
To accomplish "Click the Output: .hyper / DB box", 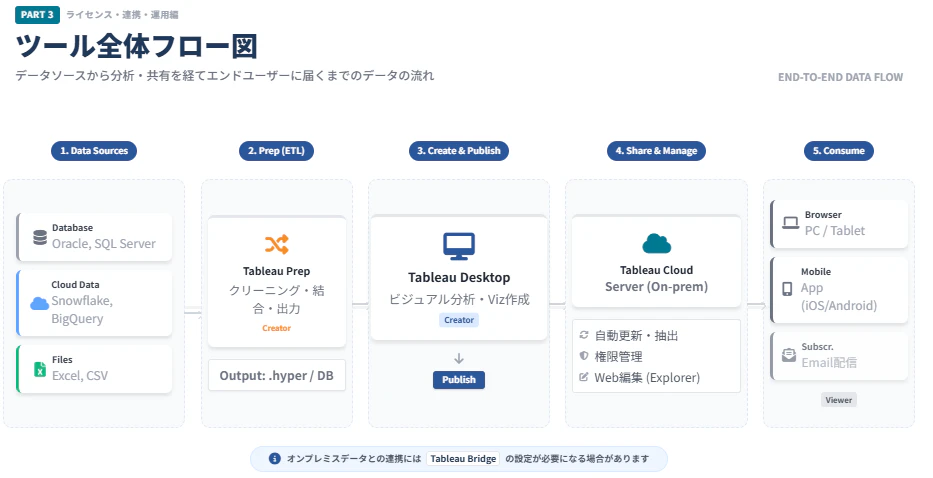I will (x=277, y=376).
